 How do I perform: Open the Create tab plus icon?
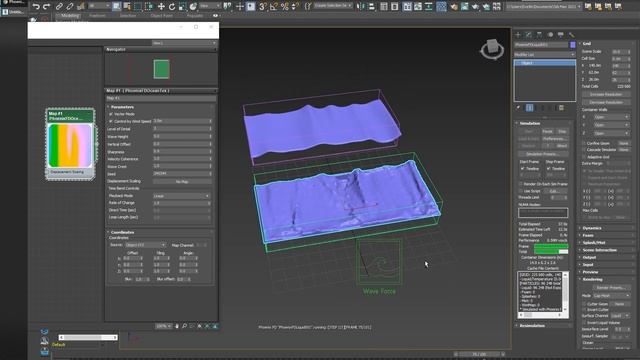pyautogui.click(x=518, y=35)
